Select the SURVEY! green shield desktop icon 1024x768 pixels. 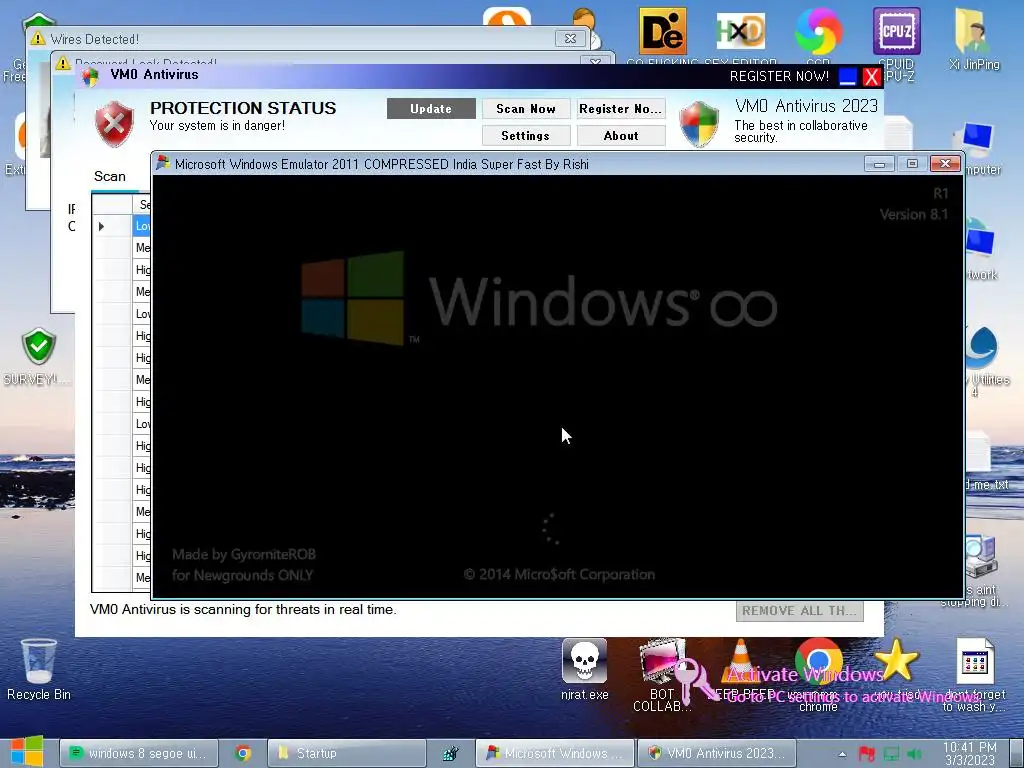point(39,356)
